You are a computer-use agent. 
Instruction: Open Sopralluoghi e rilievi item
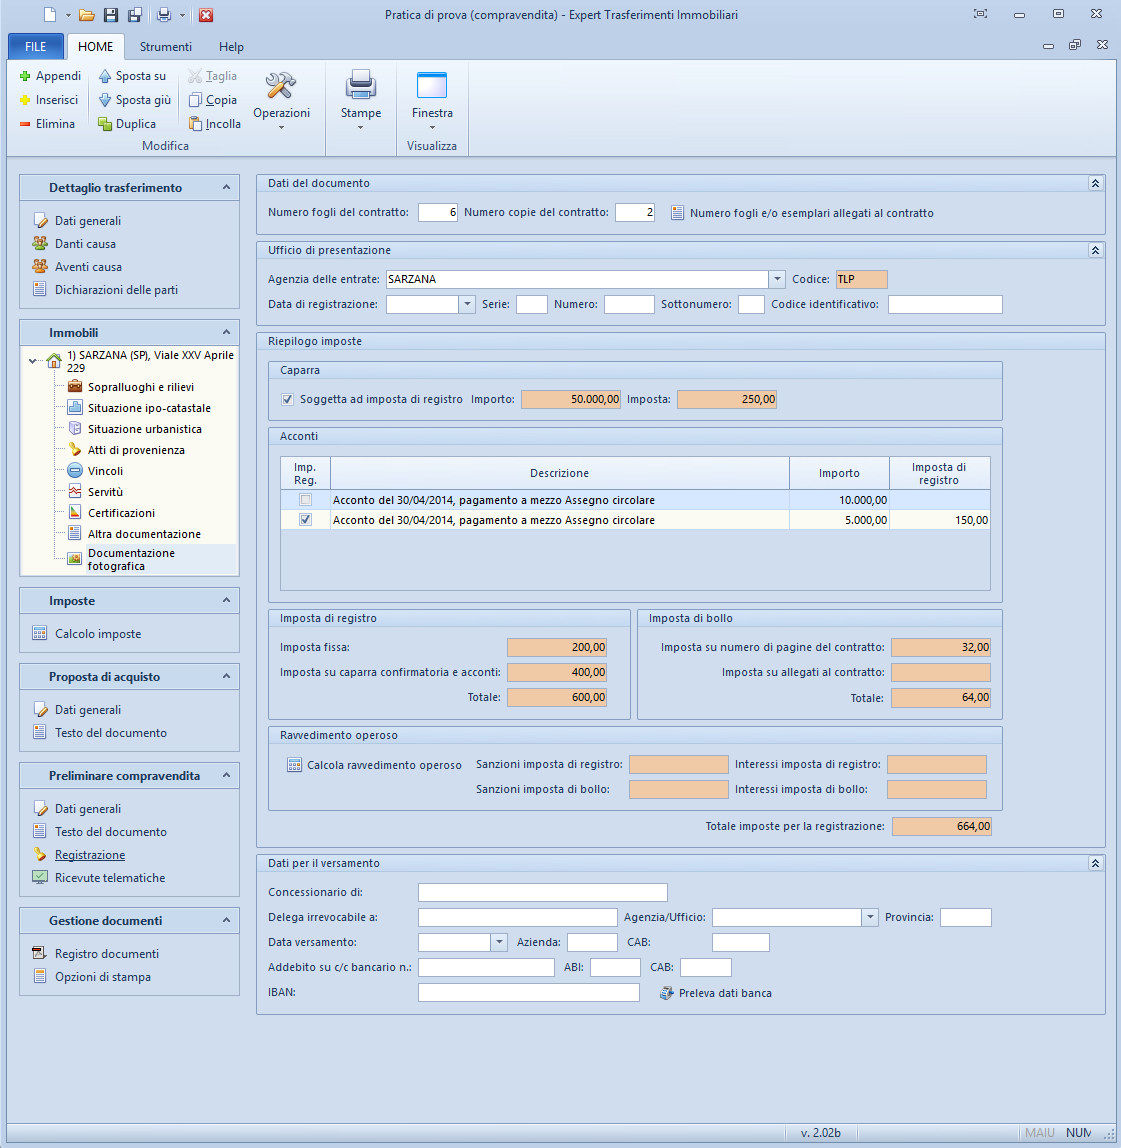[x=140, y=387]
